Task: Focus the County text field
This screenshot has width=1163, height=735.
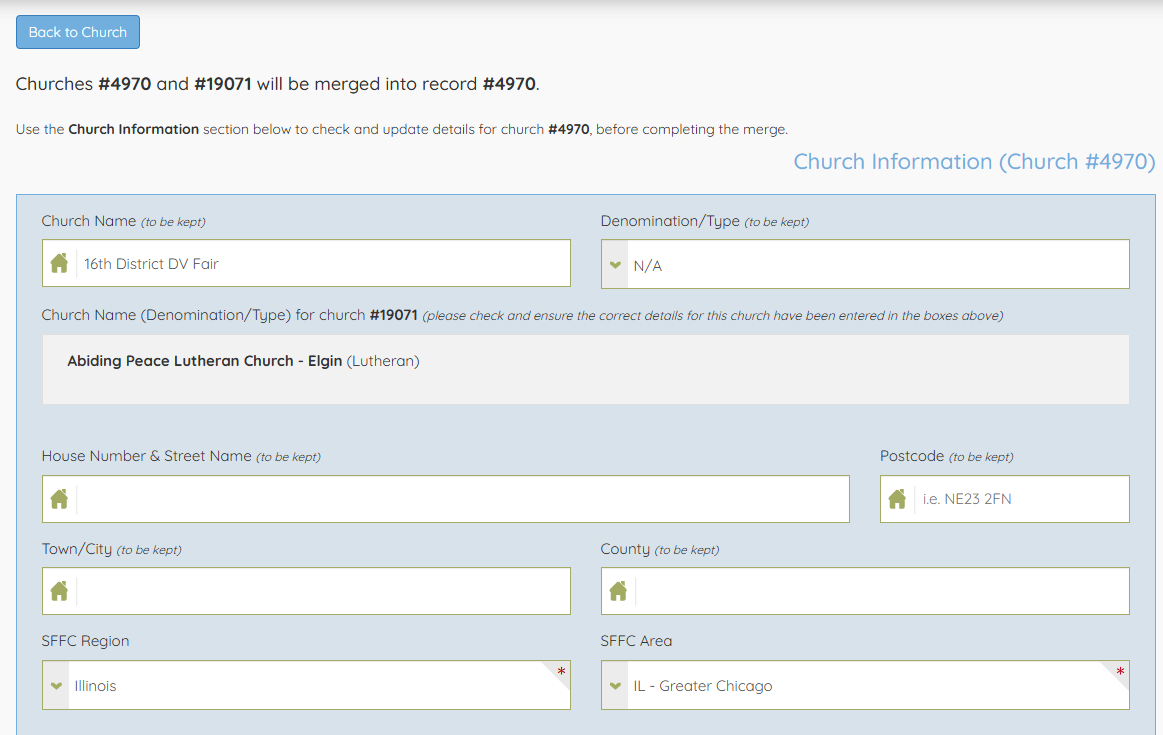Action: [880, 591]
